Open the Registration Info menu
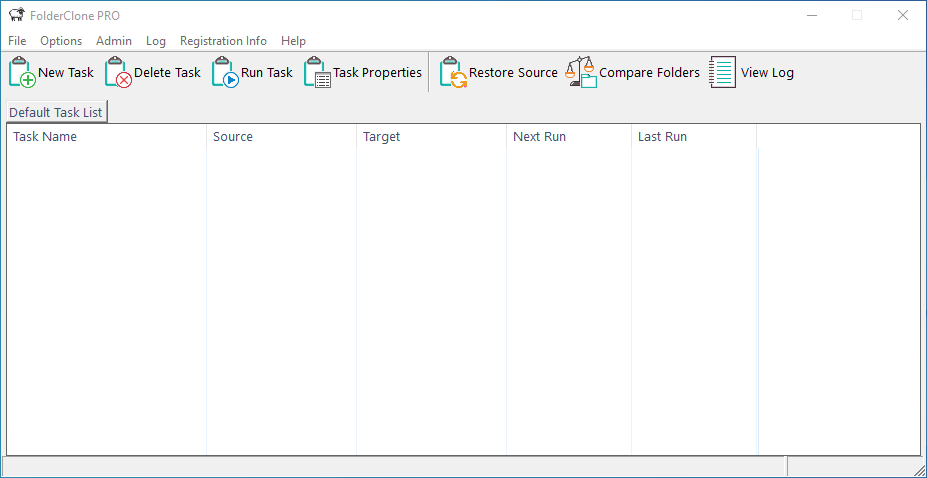The width and height of the screenshot is (927, 478). coord(223,41)
